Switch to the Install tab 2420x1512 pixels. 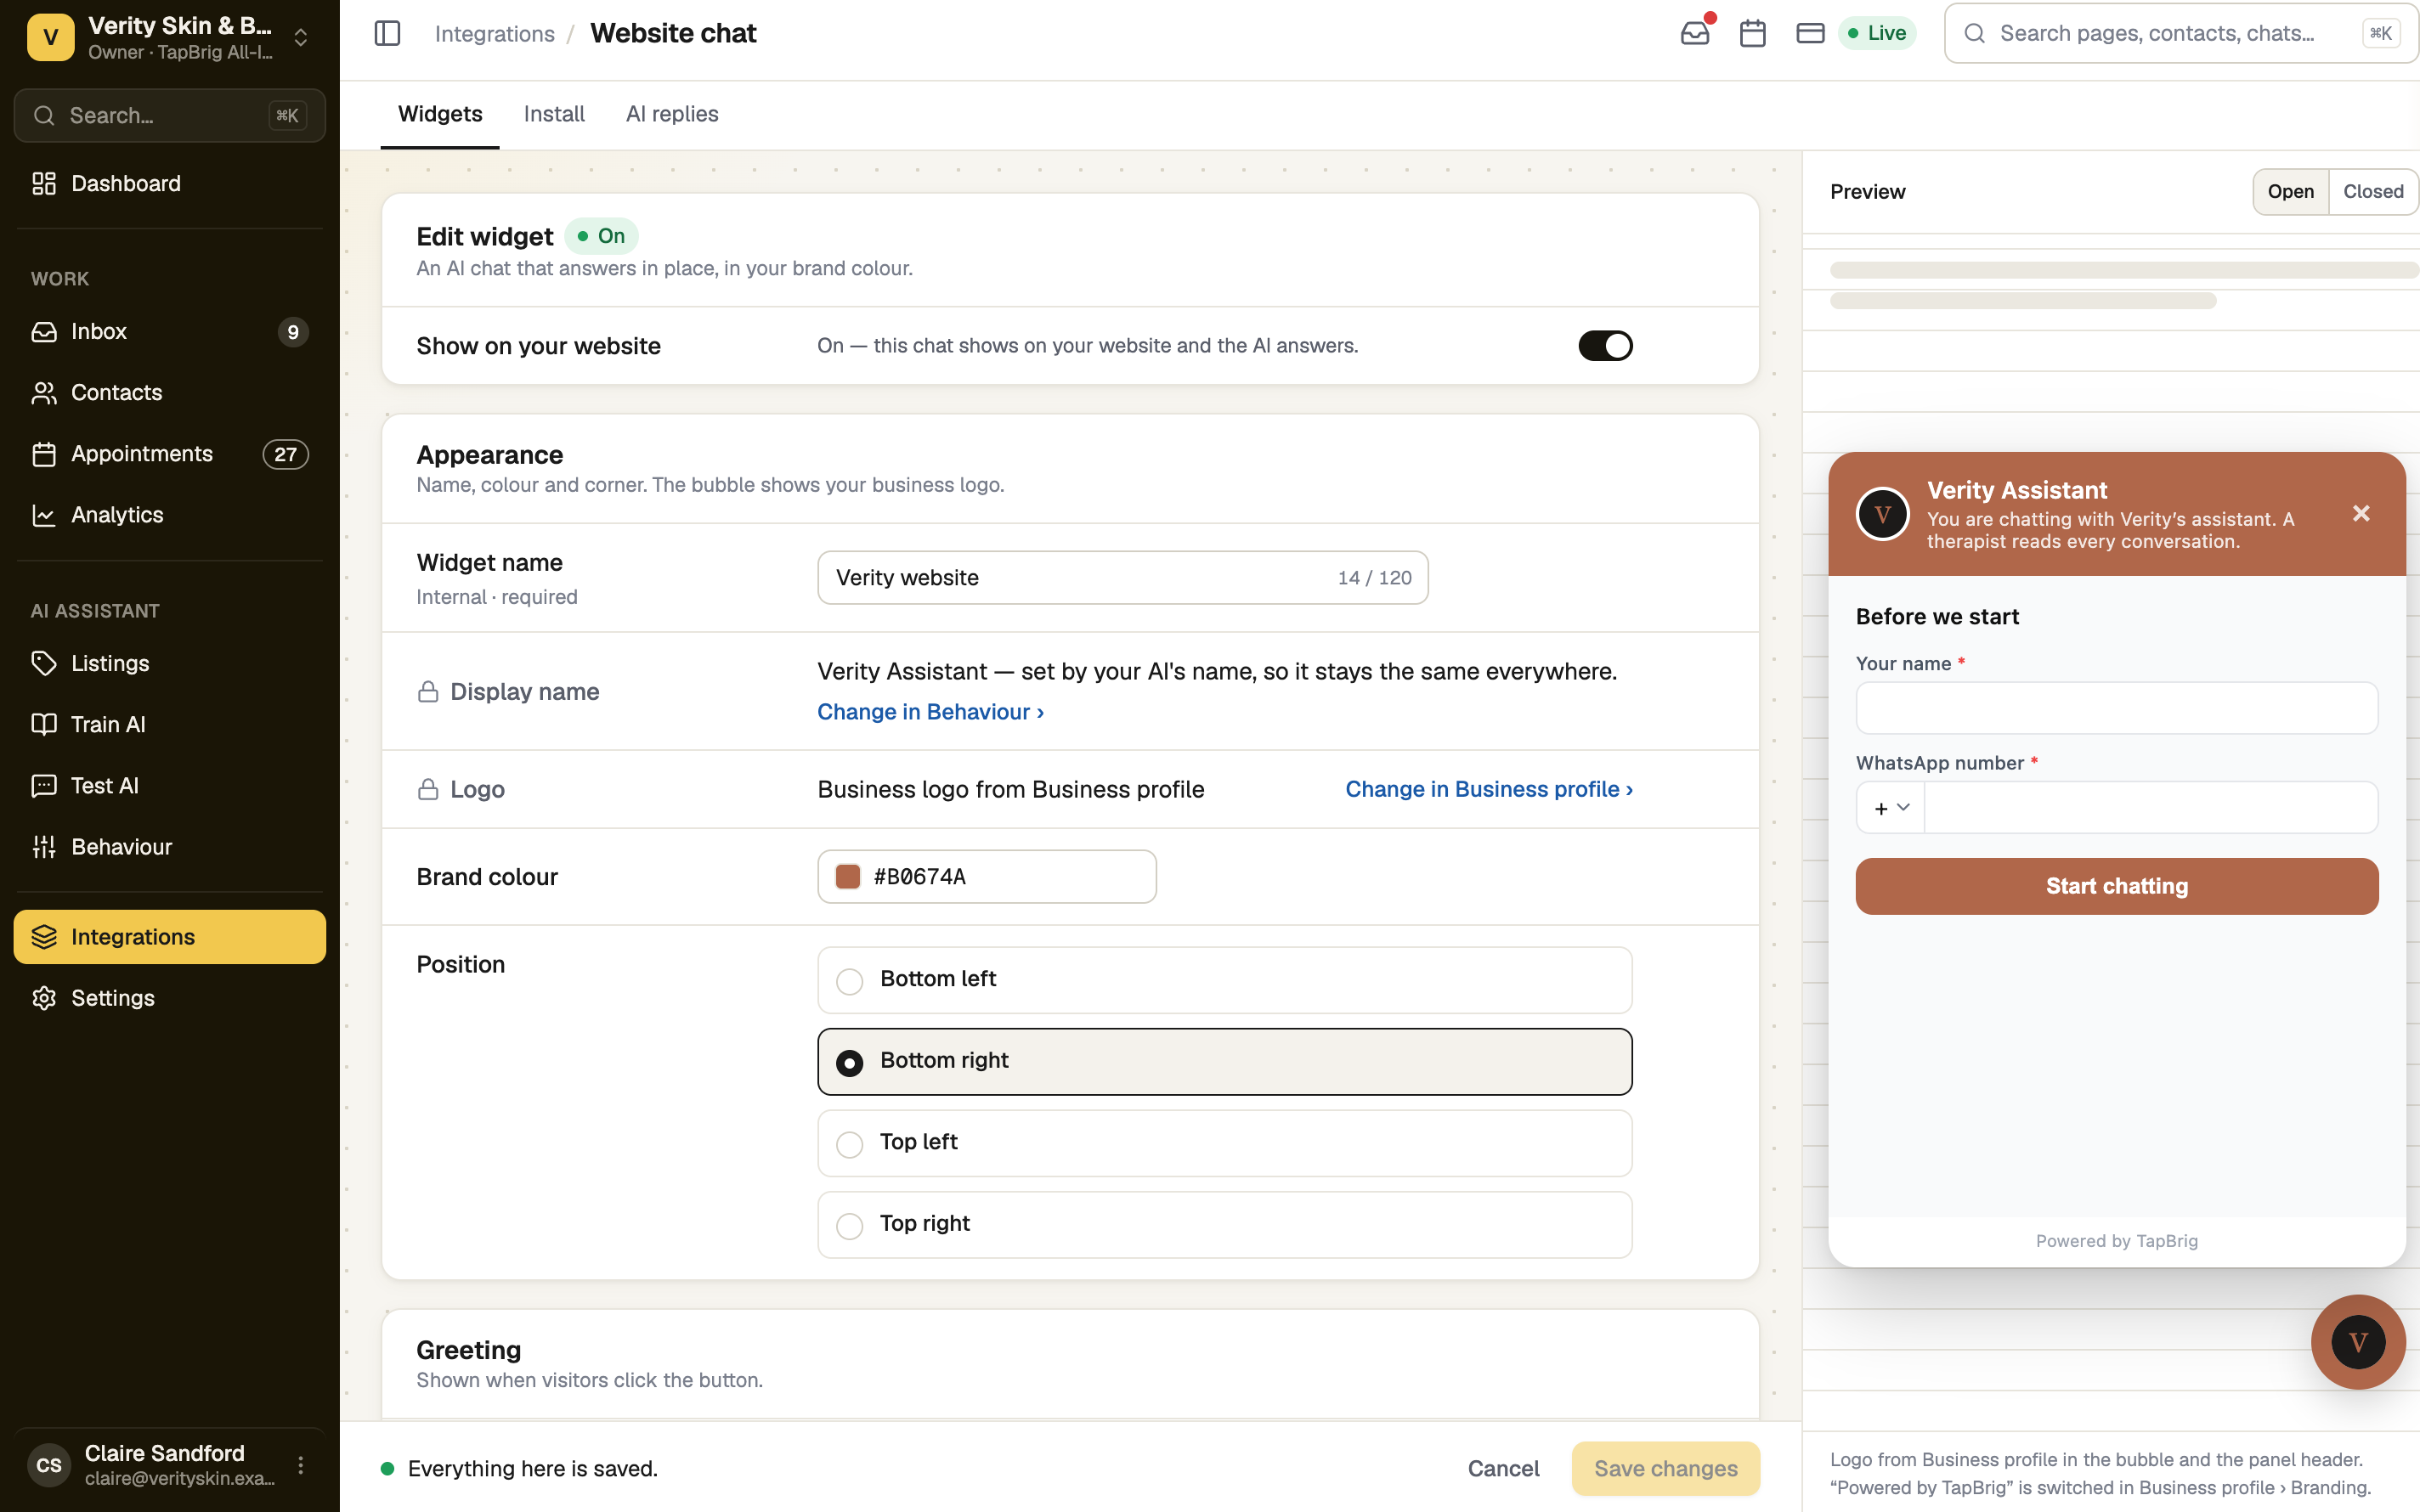pyautogui.click(x=554, y=114)
